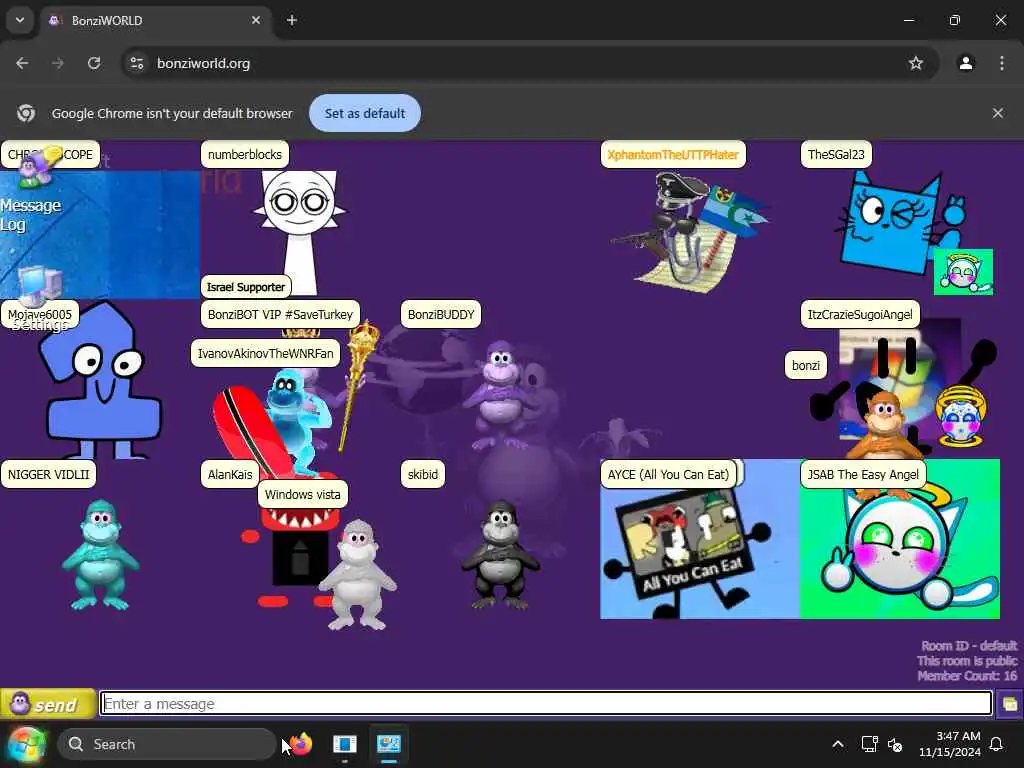
Task: Click the active taskbar window icon
Action: [389, 744]
